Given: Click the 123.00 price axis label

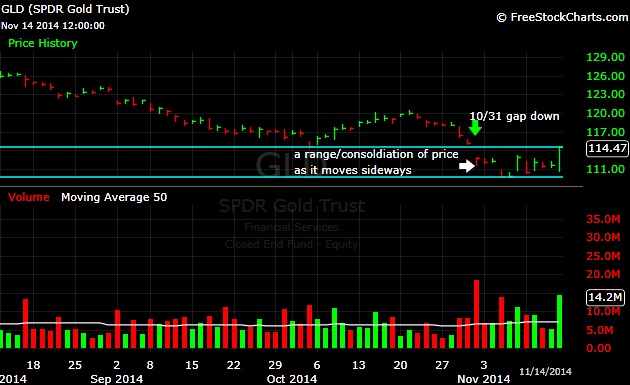Looking at the screenshot, I should pos(605,94).
